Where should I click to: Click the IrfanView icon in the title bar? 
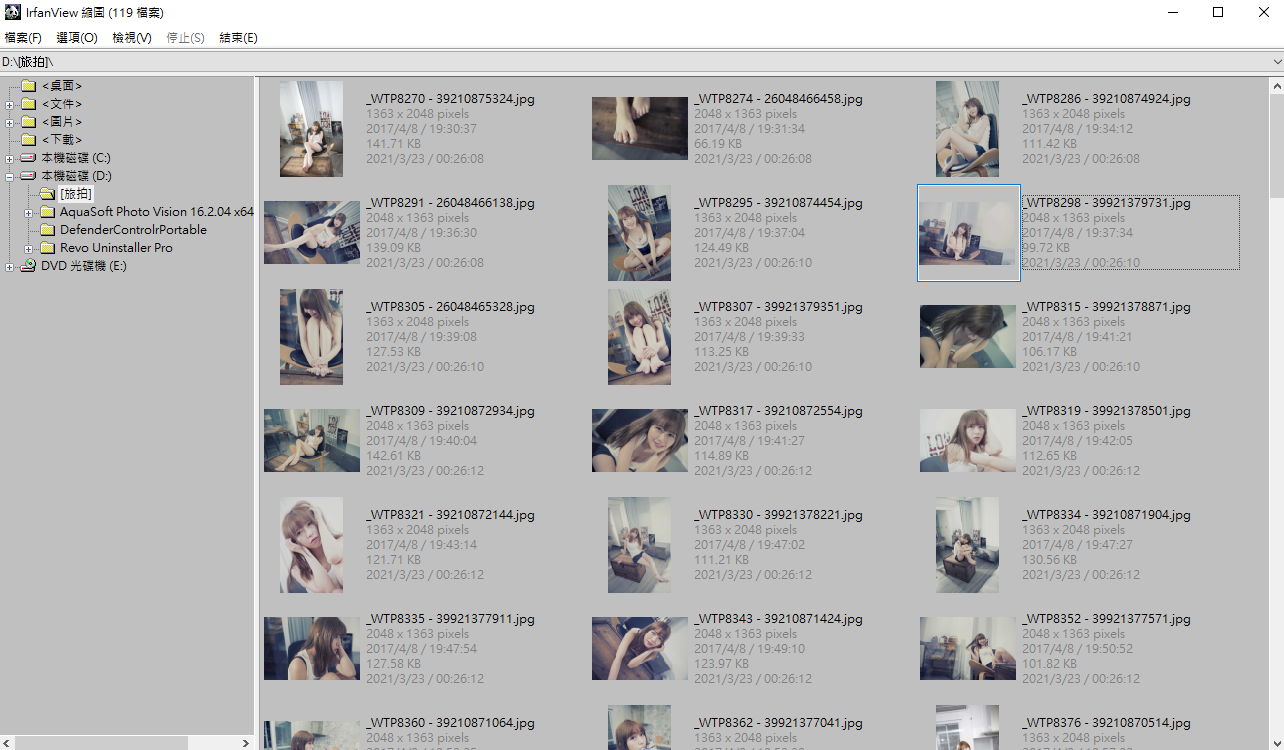pos(11,12)
